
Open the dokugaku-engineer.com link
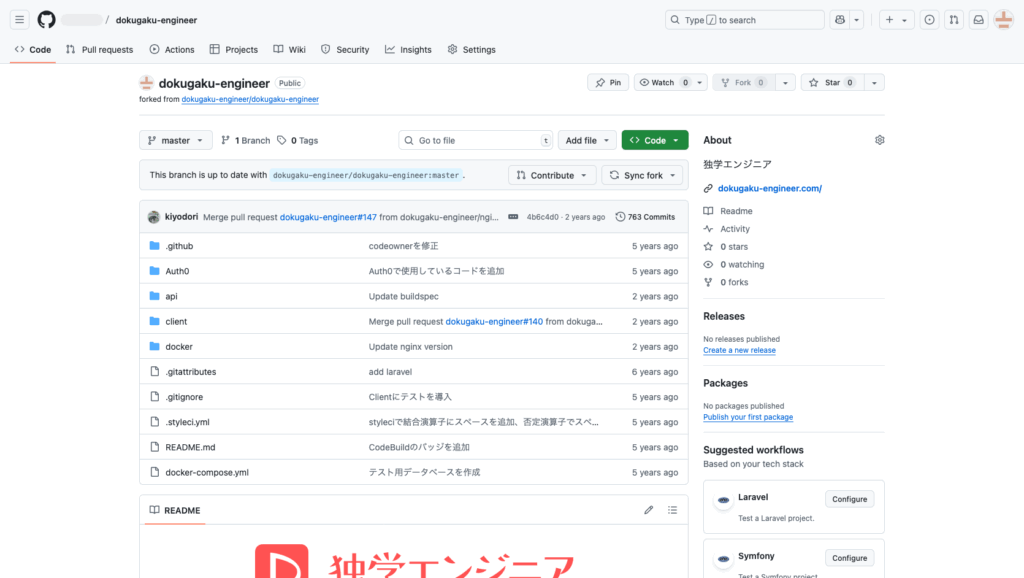pyautogui.click(x=769, y=188)
